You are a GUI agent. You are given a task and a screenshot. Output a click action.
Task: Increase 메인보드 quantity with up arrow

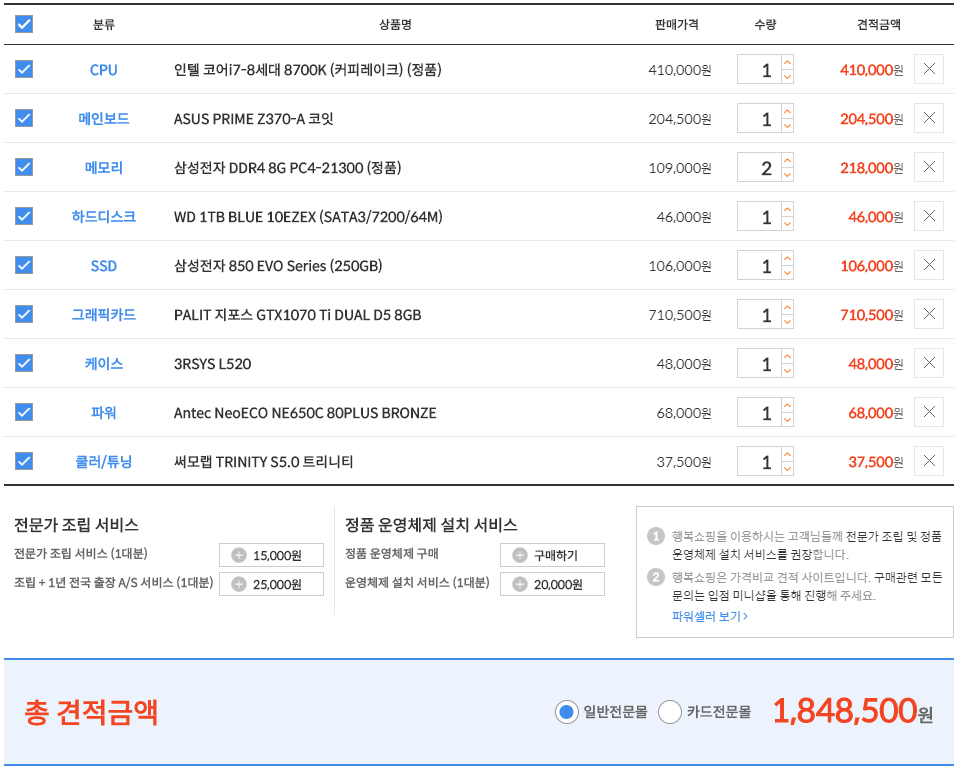788,111
